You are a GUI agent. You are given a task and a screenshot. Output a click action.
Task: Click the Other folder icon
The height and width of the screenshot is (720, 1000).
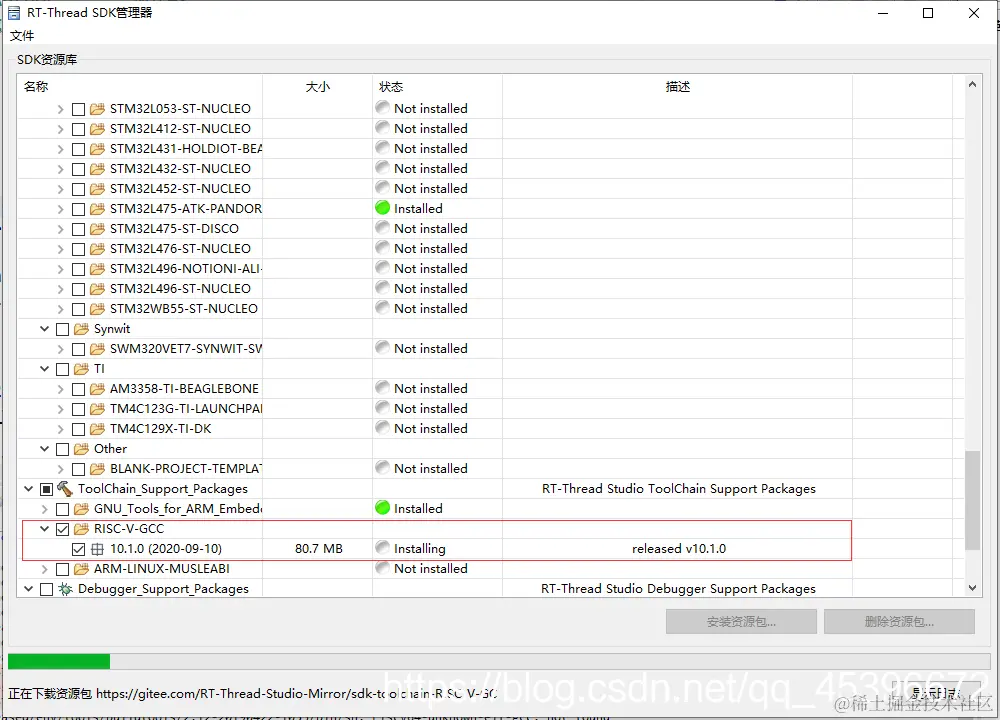81,449
